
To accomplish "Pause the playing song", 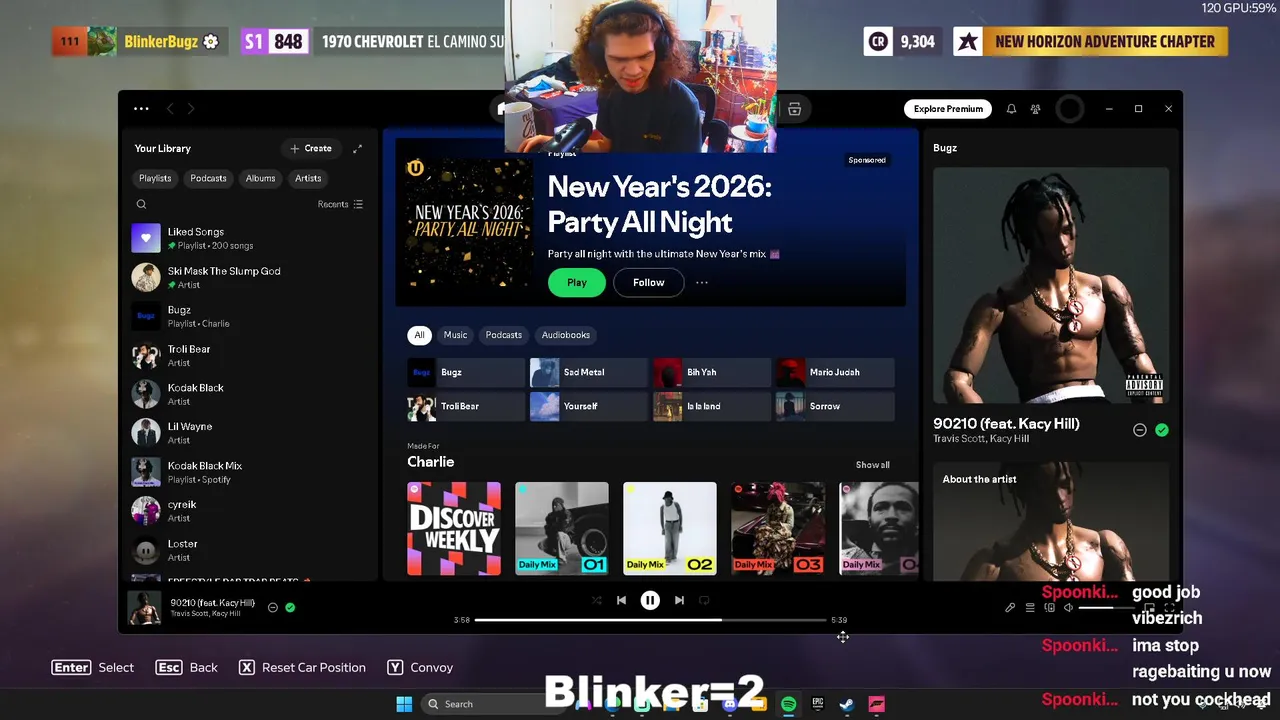I will 650,600.
